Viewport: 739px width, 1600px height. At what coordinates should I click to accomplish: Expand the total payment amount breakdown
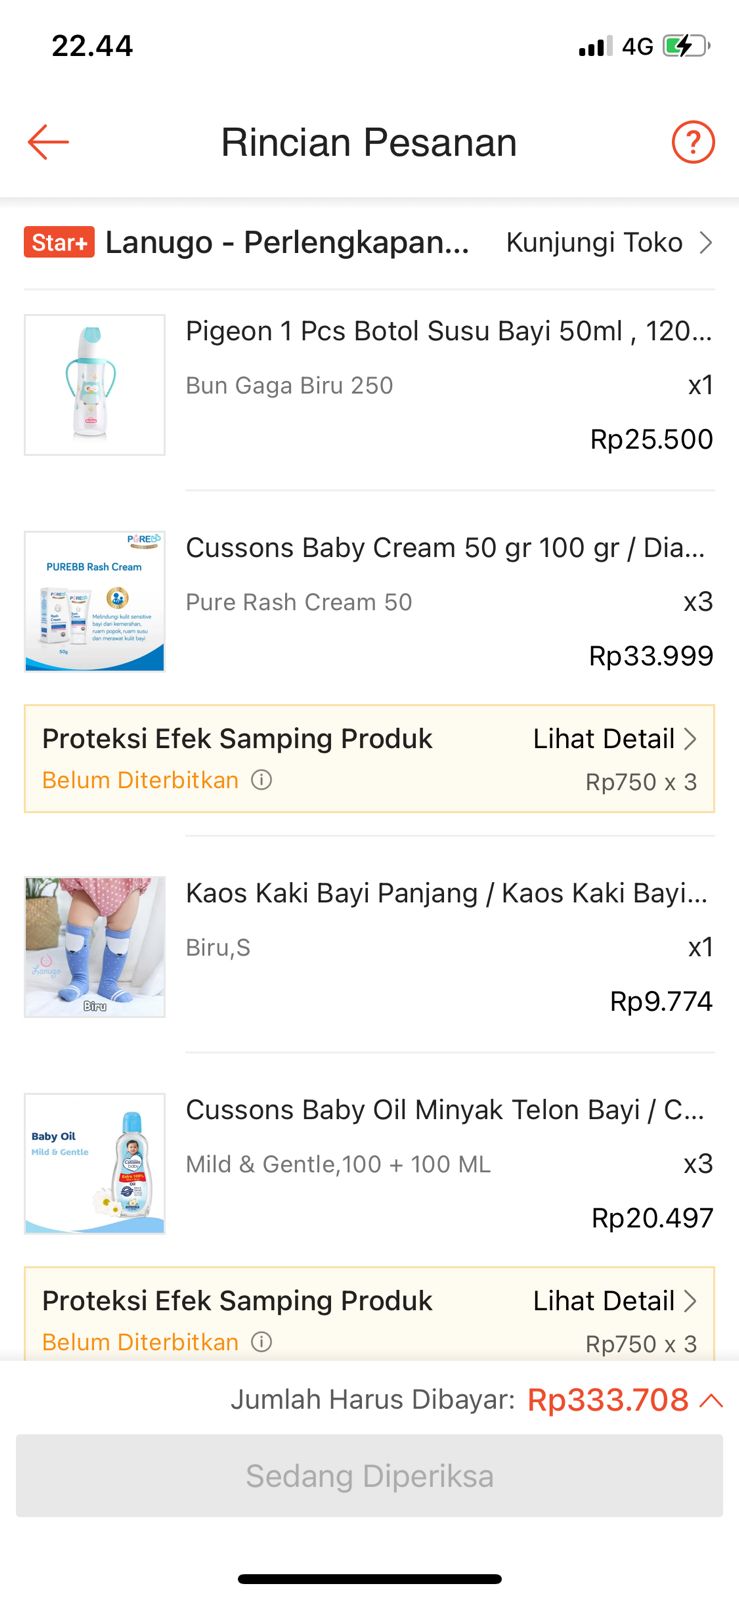point(711,1400)
